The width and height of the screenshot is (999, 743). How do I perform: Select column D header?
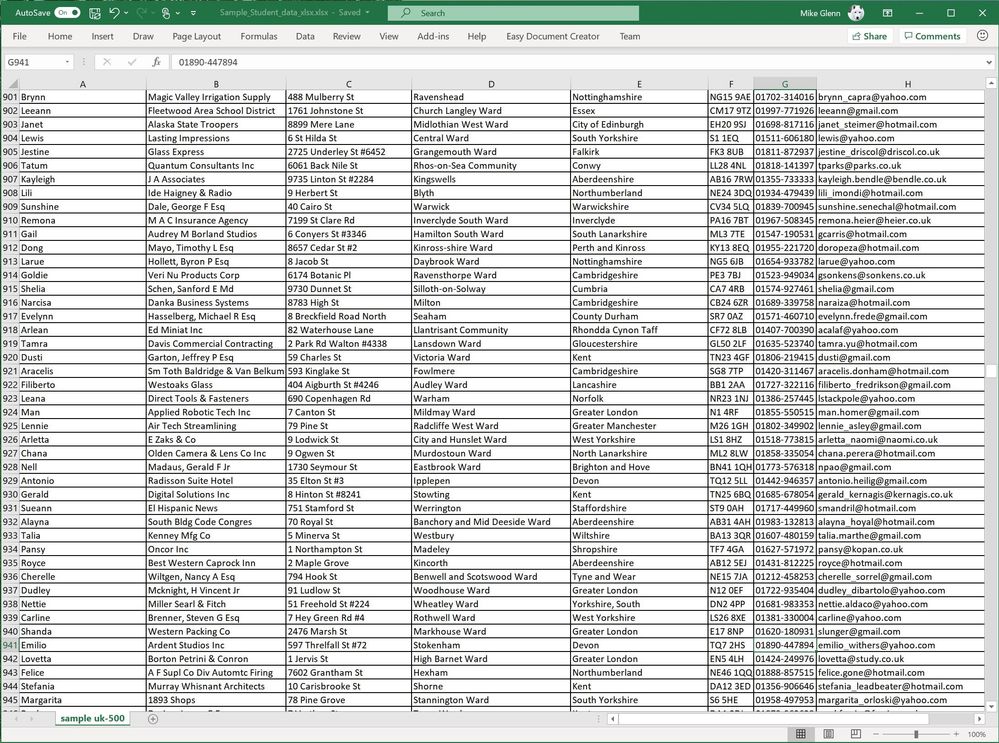[x=491, y=83]
